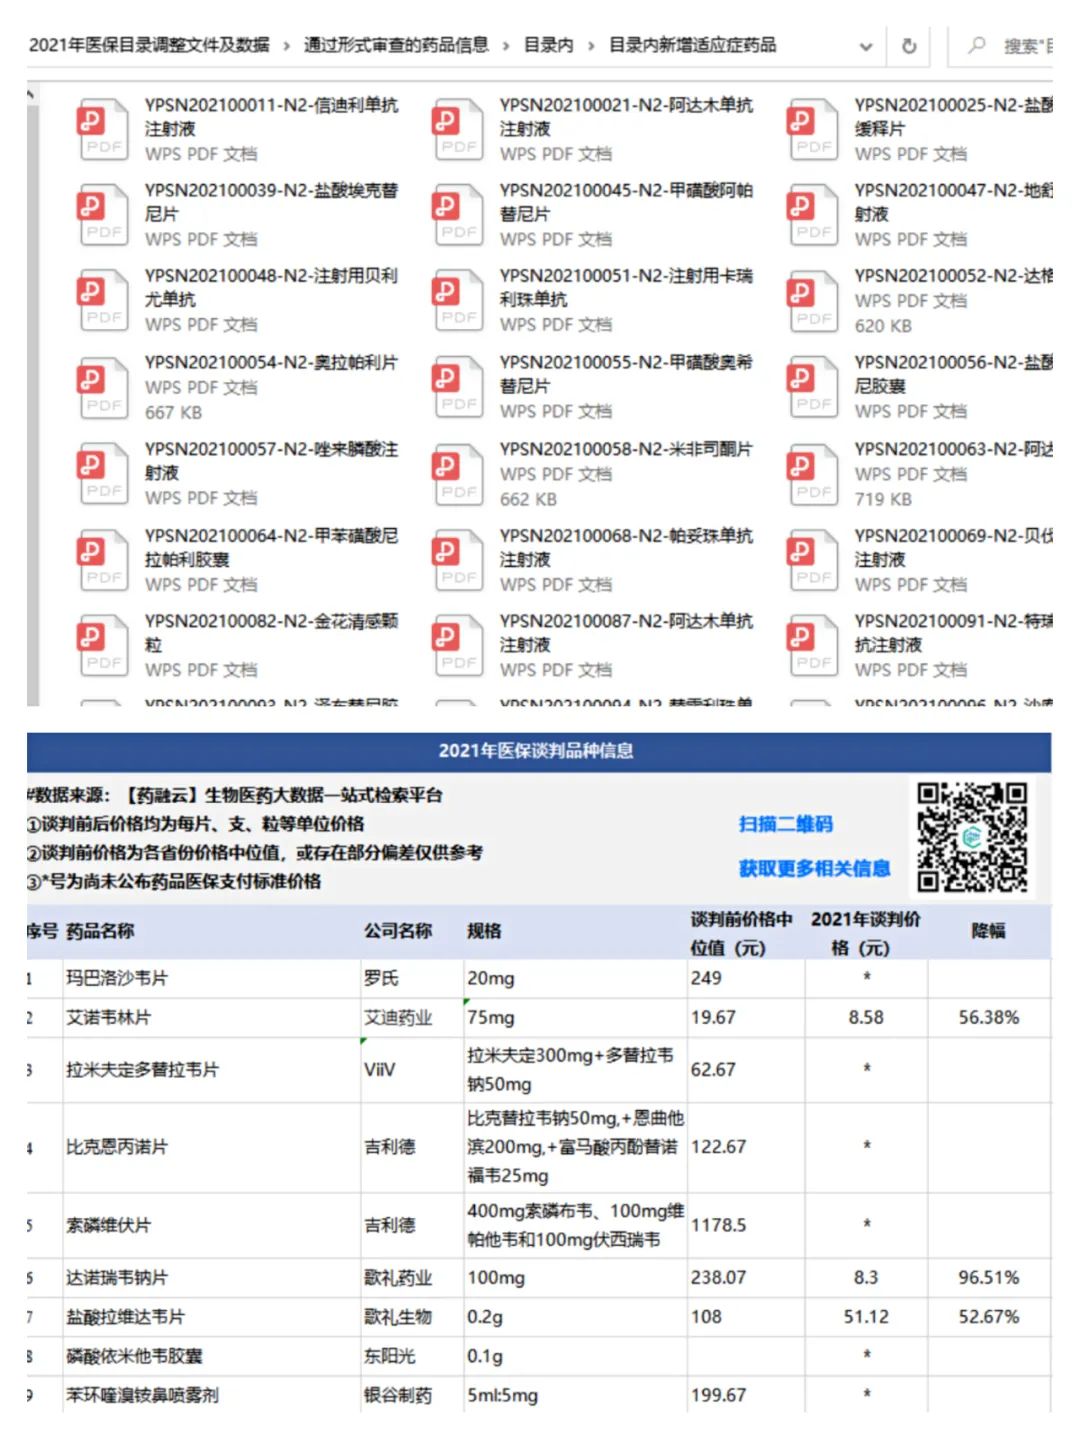1080x1439 pixels.
Task: Go to 目录内 breadcrumb folder
Action: (x=548, y=45)
